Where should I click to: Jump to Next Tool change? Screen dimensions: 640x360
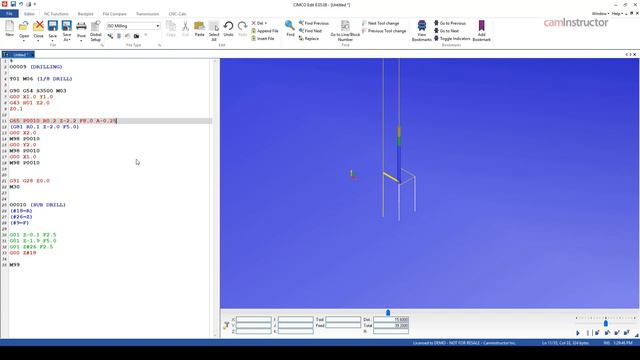[x=381, y=23]
